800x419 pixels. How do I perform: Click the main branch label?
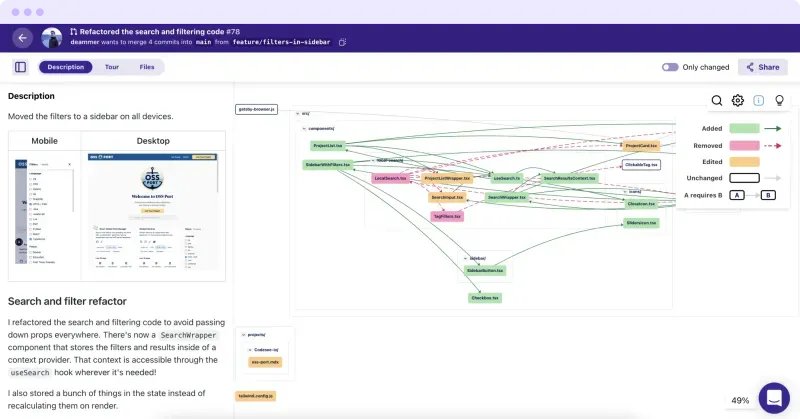pos(203,42)
